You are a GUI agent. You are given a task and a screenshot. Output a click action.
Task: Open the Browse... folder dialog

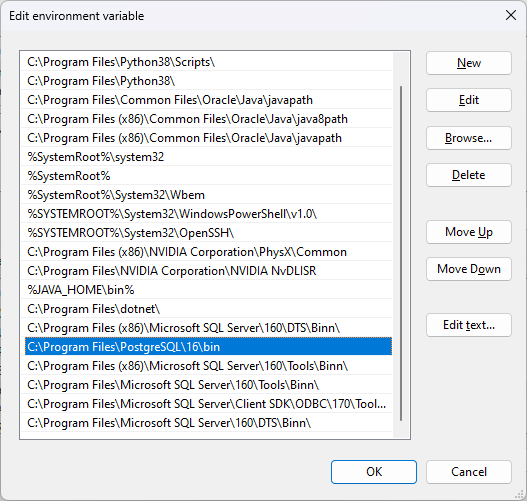[x=469, y=138]
